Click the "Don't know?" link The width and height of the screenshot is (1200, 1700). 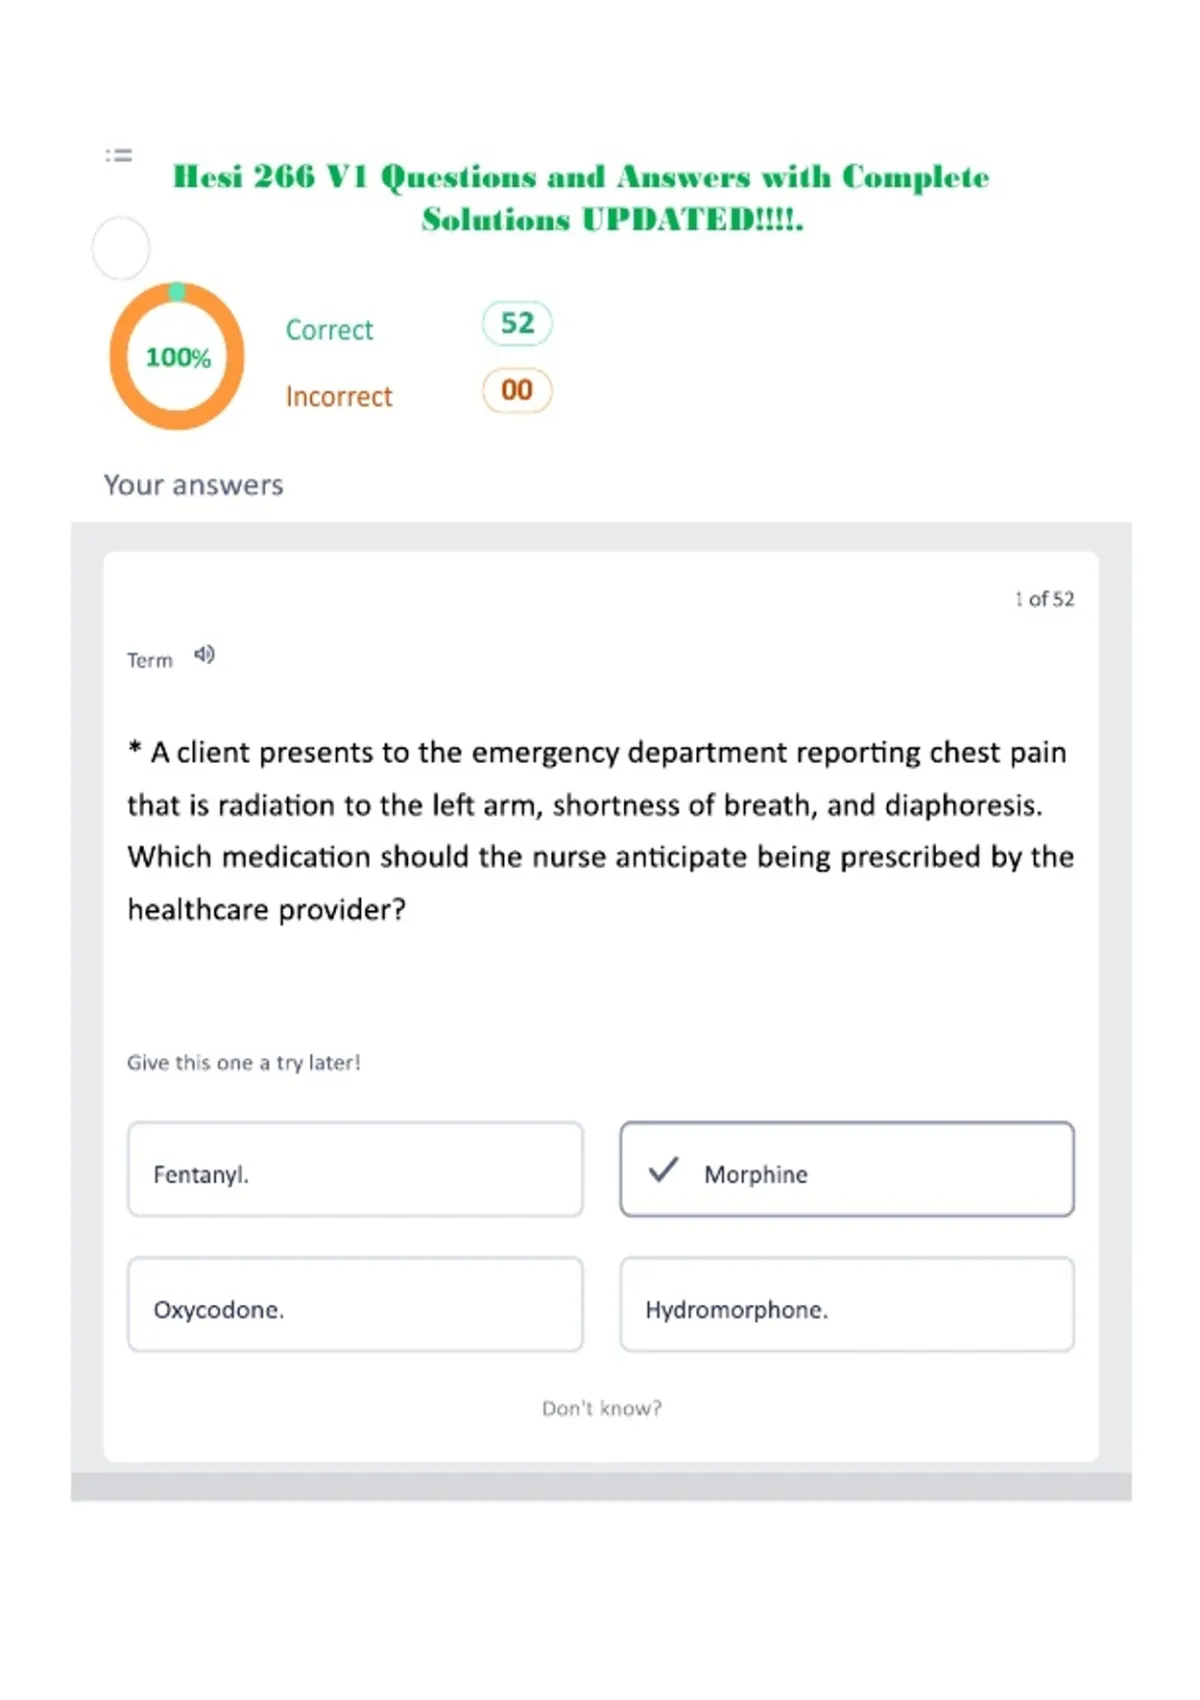[602, 1408]
